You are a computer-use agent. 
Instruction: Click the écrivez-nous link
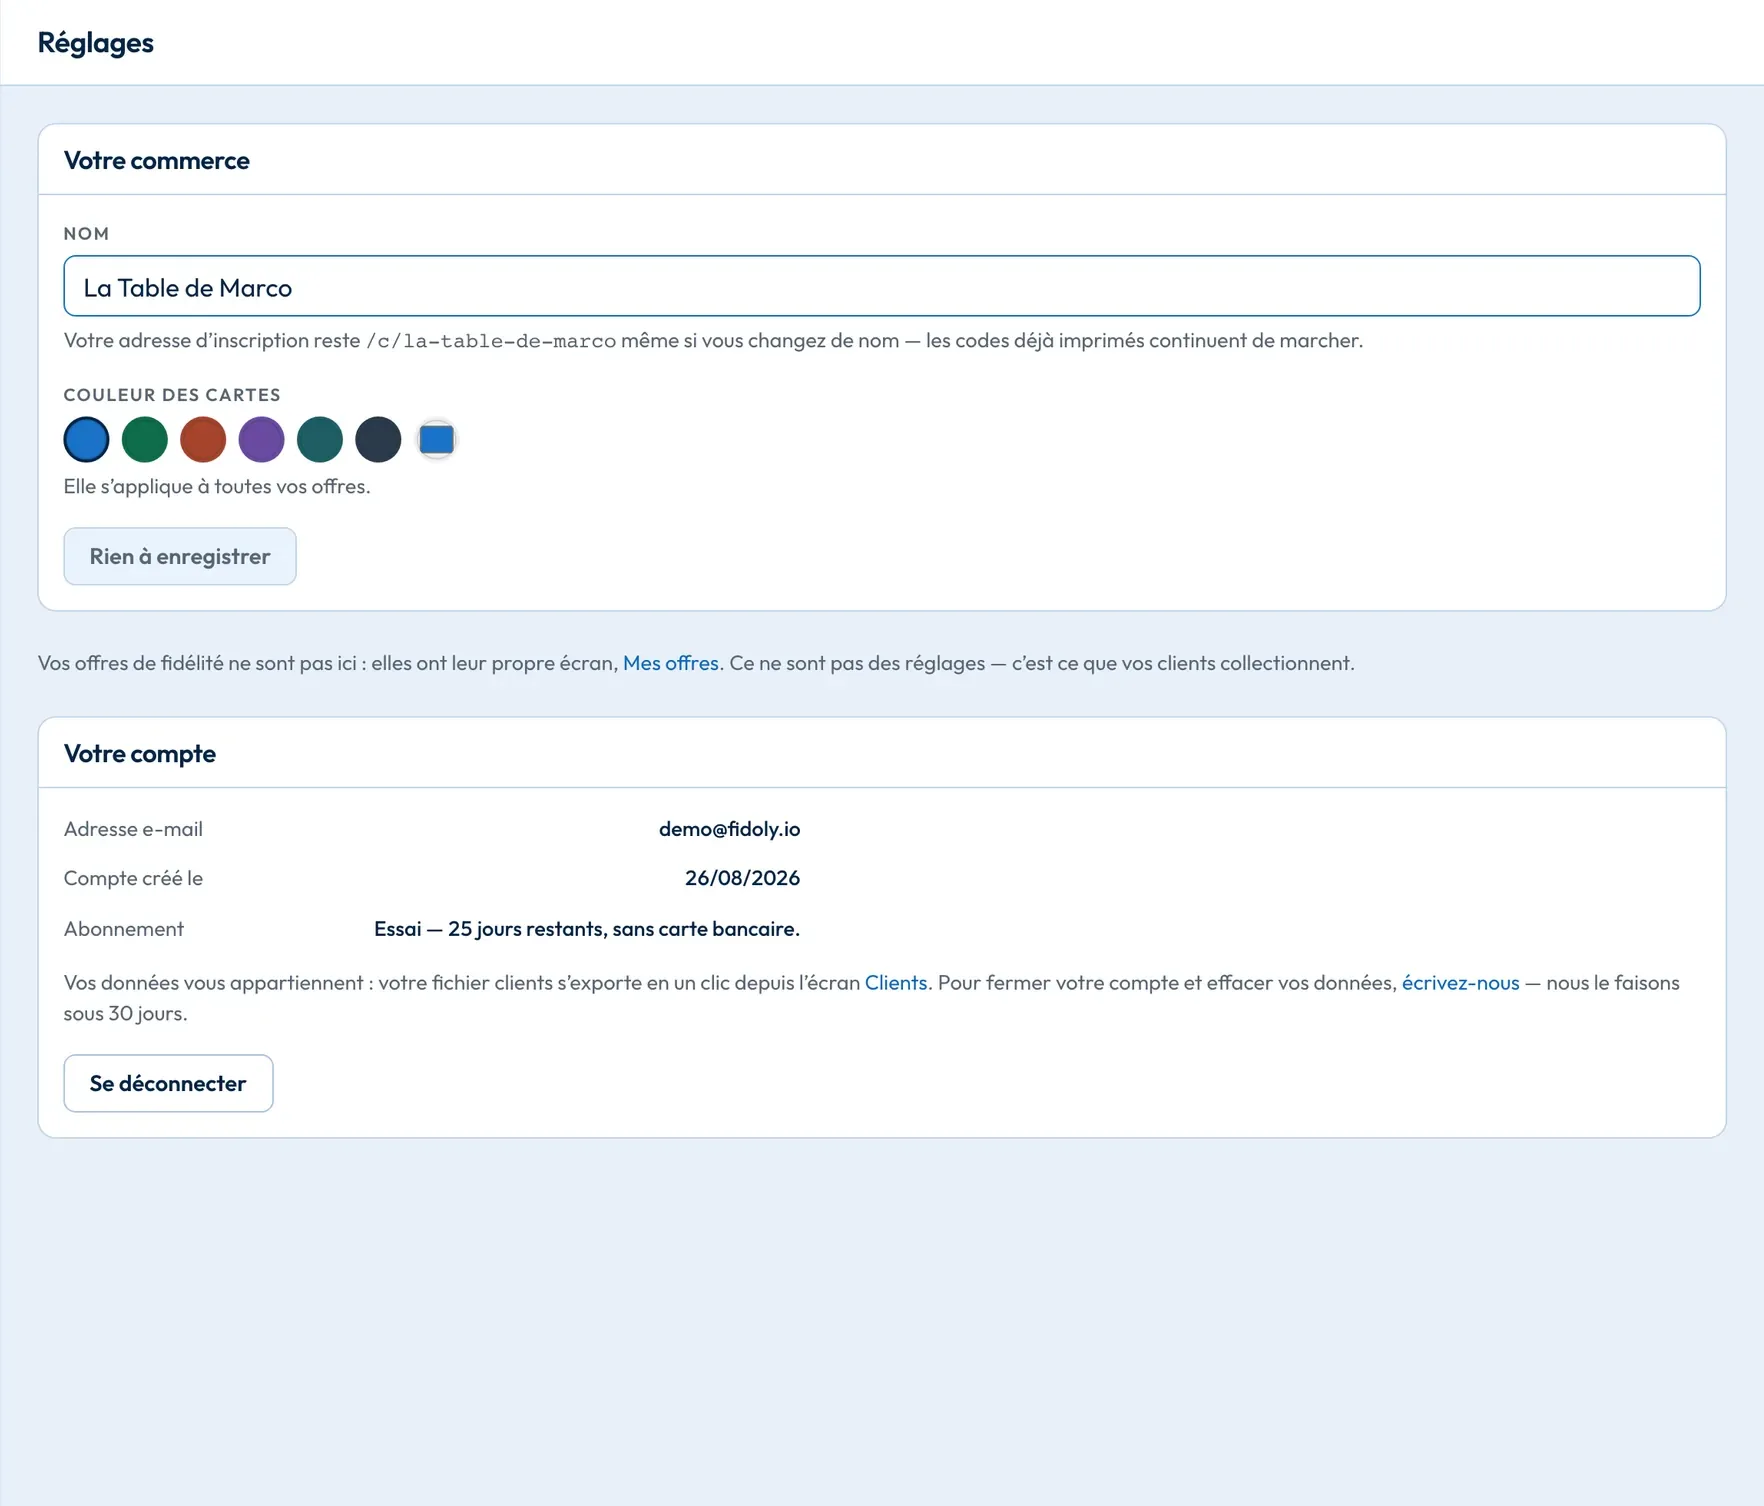1460,983
